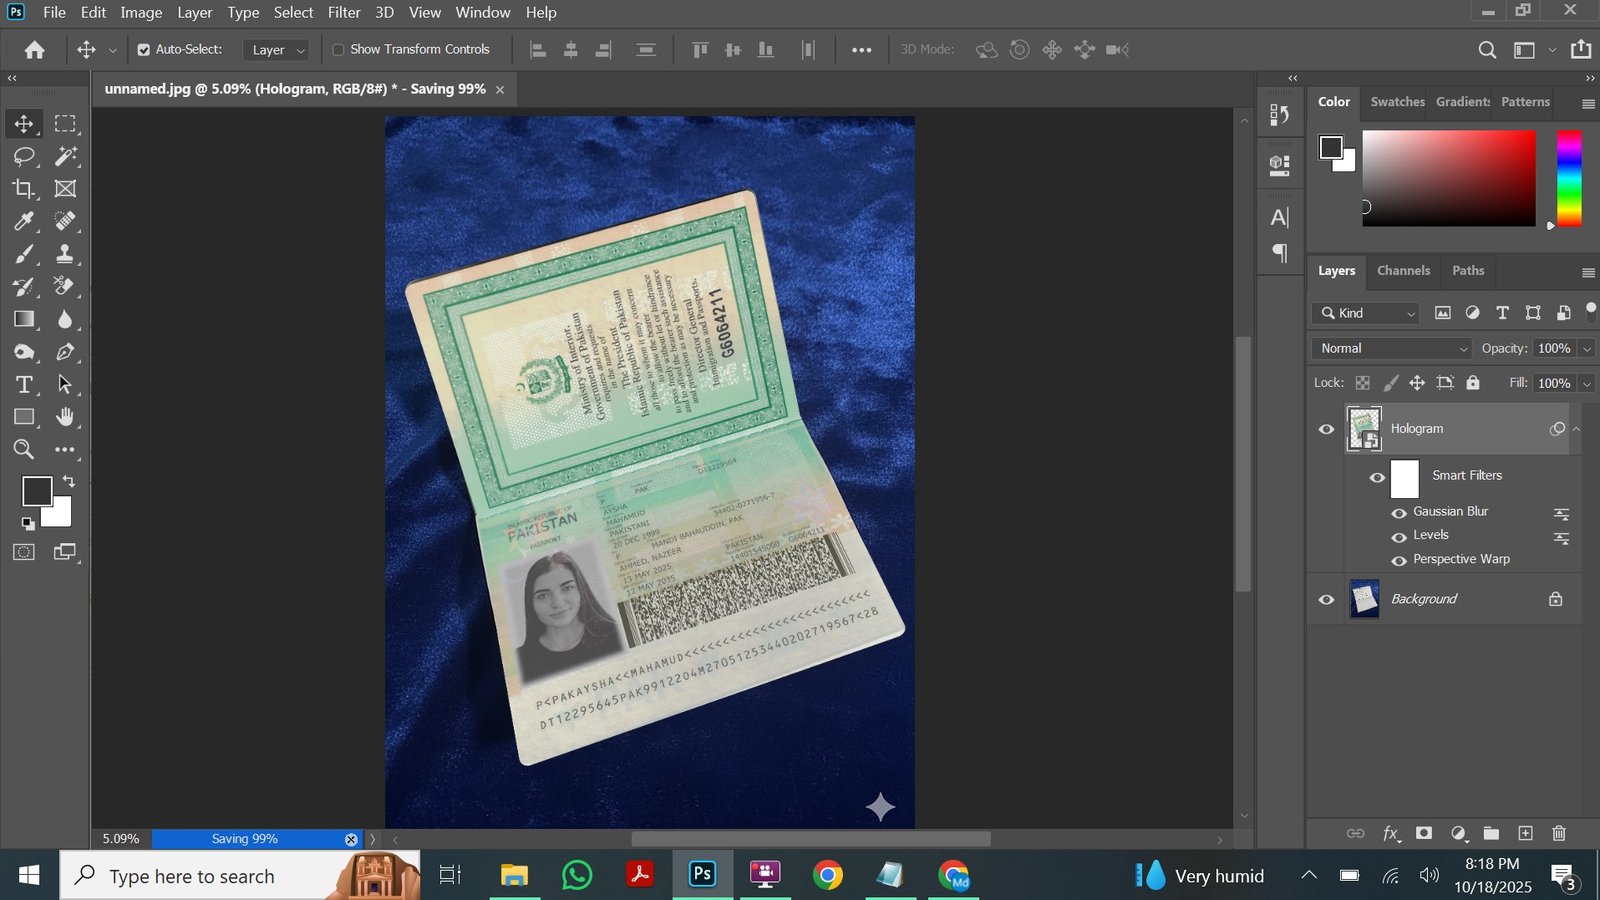The height and width of the screenshot is (900, 1600).
Task: Expand the layer Opacity slider dropdown
Action: (1586, 348)
